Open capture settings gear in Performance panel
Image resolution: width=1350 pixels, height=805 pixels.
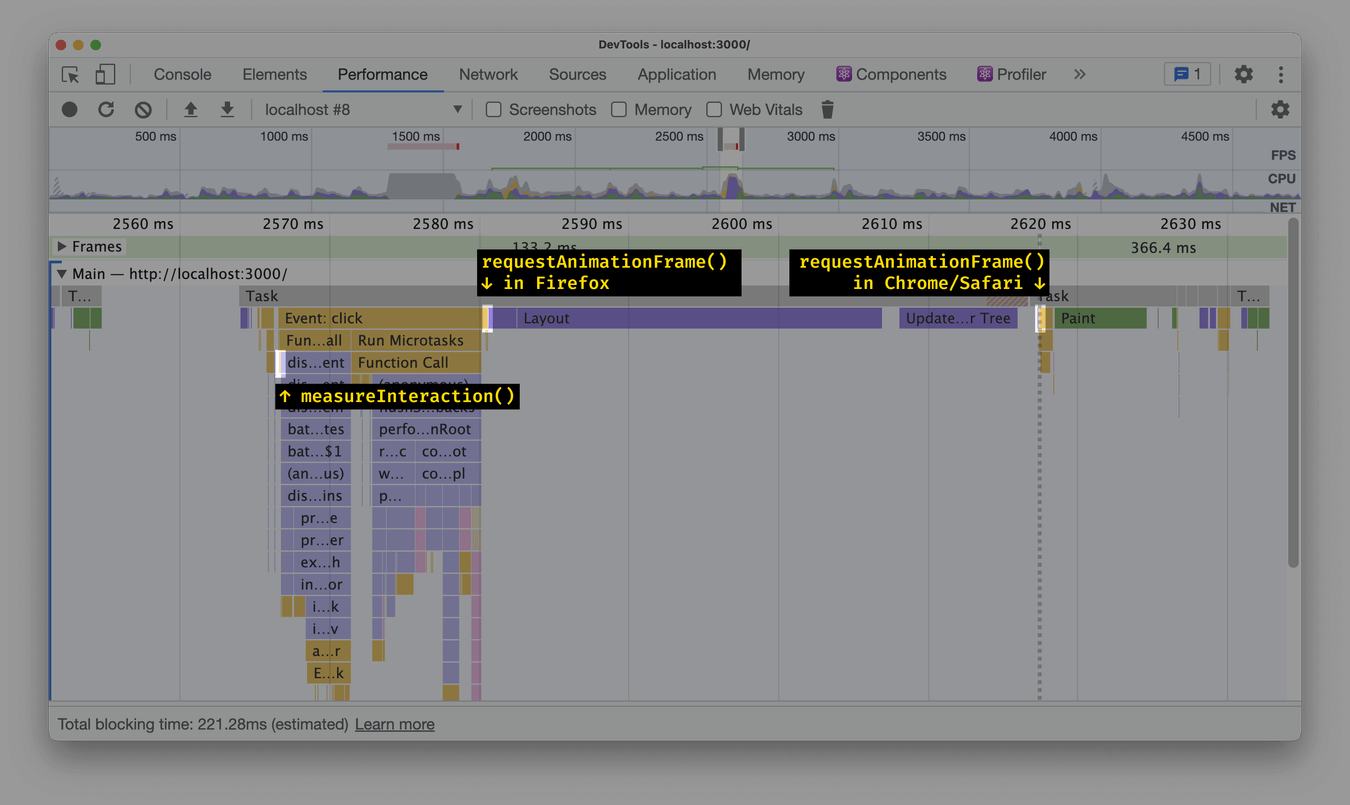click(1281, 109)
